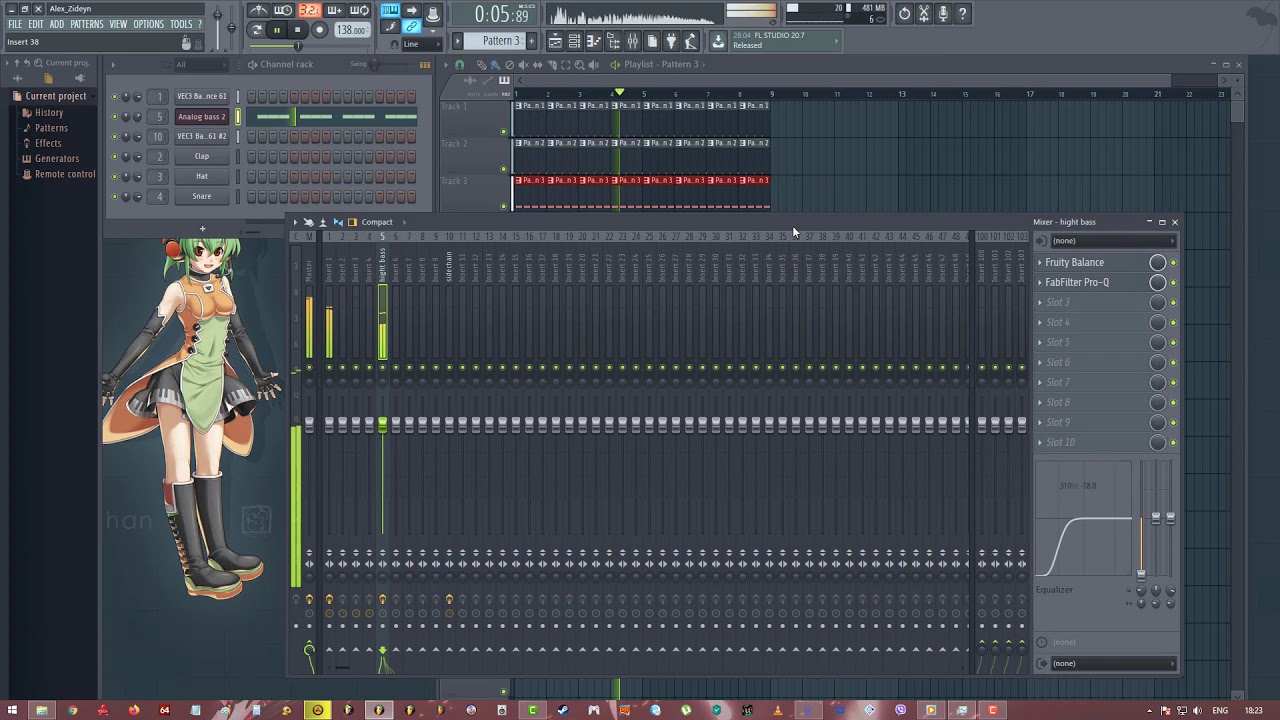Toggle the countdown before recording 3.2.1 icon
This screenshot has height=720, width=1280.
point(309,11)
